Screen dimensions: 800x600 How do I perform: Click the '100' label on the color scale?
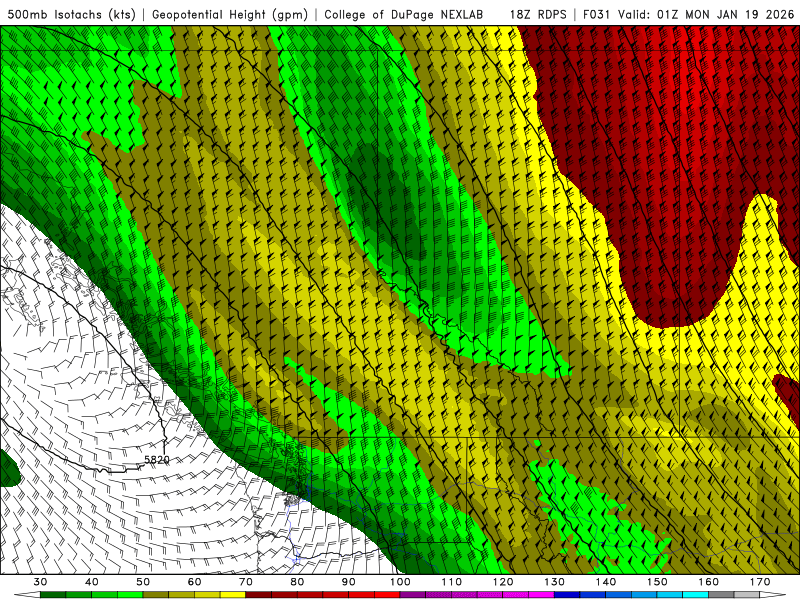click(400, 582)
